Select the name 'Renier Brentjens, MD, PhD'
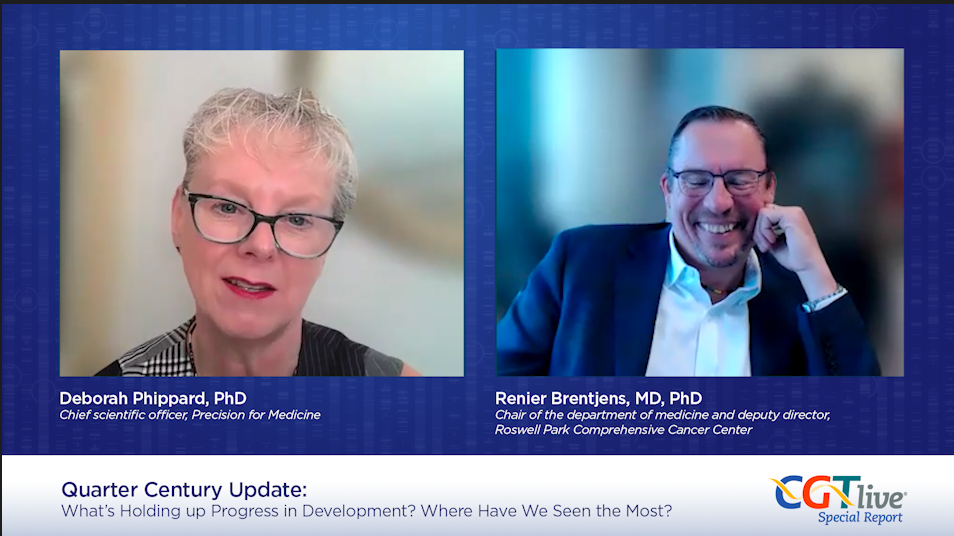The width and height of the screenshot is (954, 536). click(598, 399)
